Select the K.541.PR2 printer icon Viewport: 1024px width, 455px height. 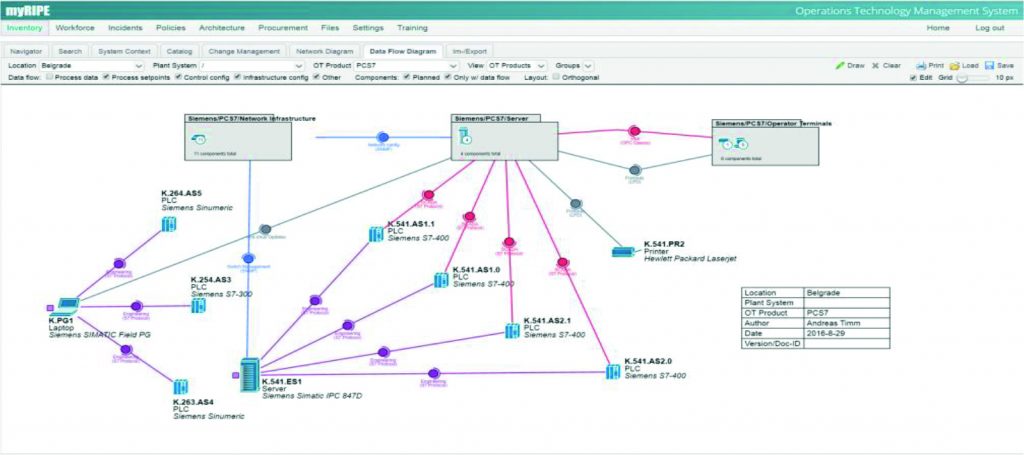(x=624, y=251)
